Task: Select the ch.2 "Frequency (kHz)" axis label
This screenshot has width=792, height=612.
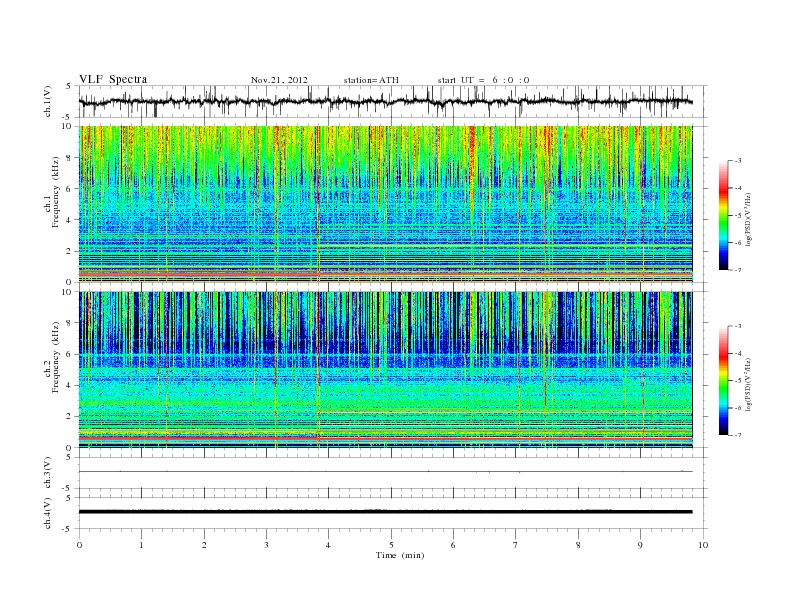Action: click(56, 357)
